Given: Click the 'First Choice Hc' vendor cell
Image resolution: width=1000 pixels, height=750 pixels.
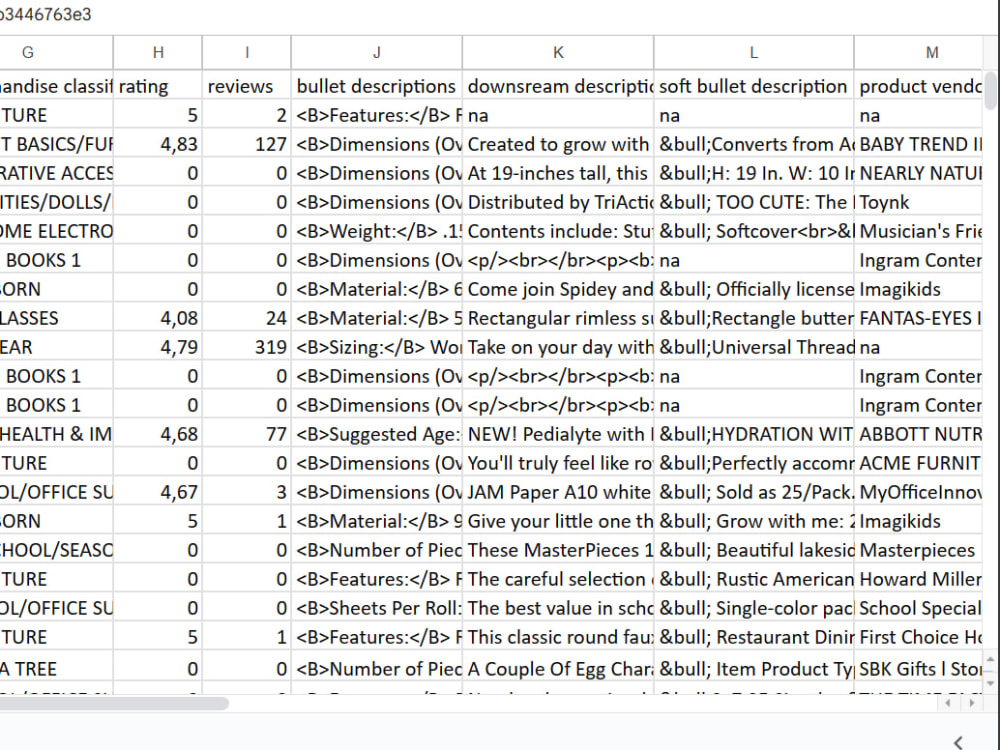Looking at the screenshot, I should pyautogui.click(x=918, y=637).
